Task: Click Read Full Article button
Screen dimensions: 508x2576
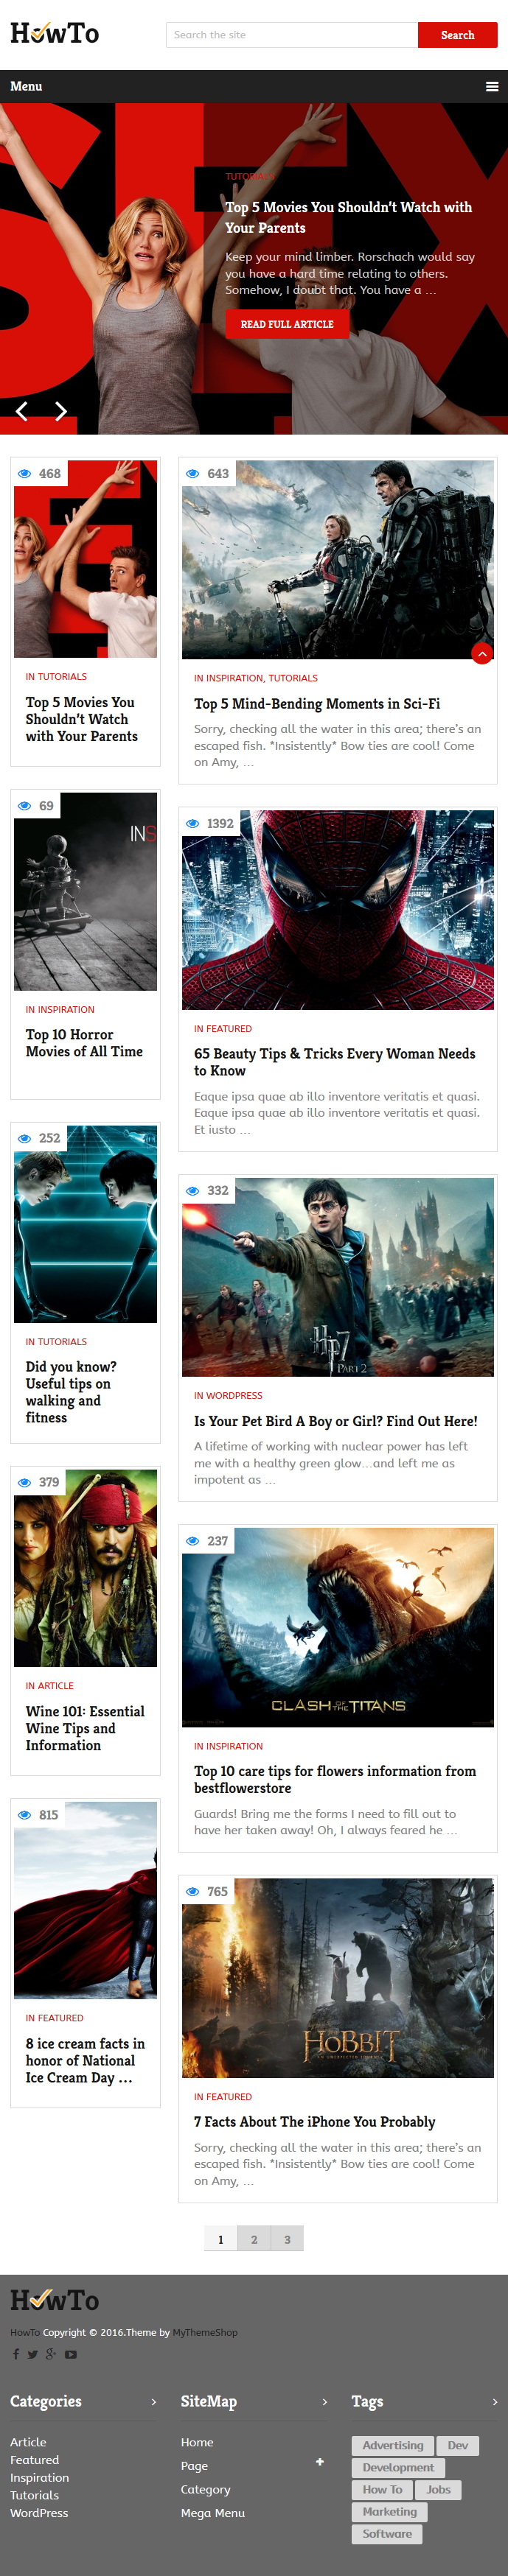Action: 287,324
